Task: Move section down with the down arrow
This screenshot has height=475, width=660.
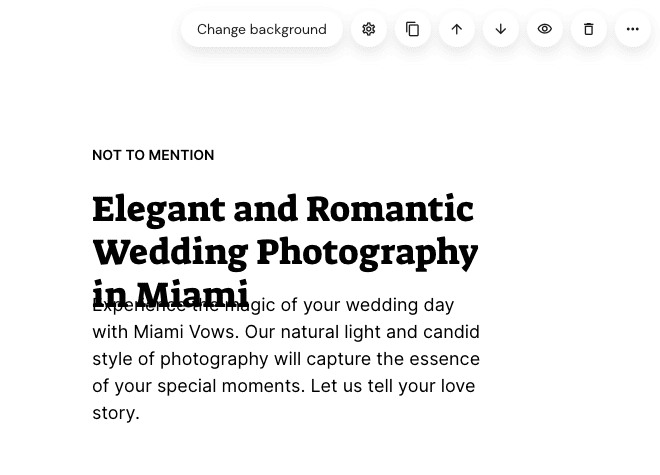Action: click(500, 29)
